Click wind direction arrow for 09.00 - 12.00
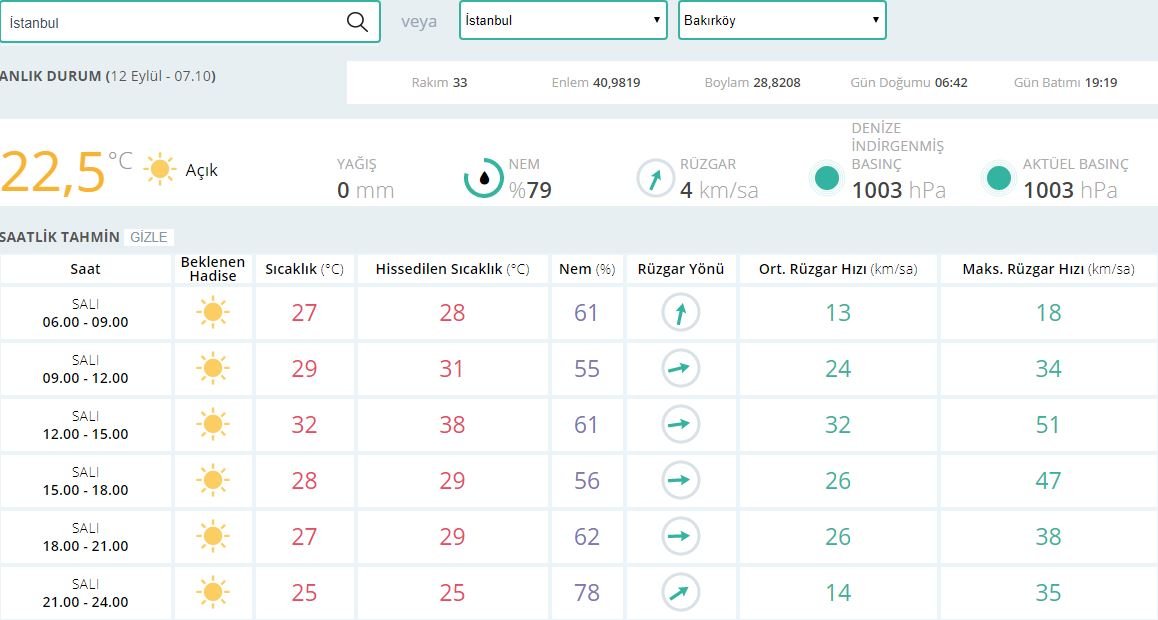This screenshot has width=1158, height=620. click(x=681, y=369)
